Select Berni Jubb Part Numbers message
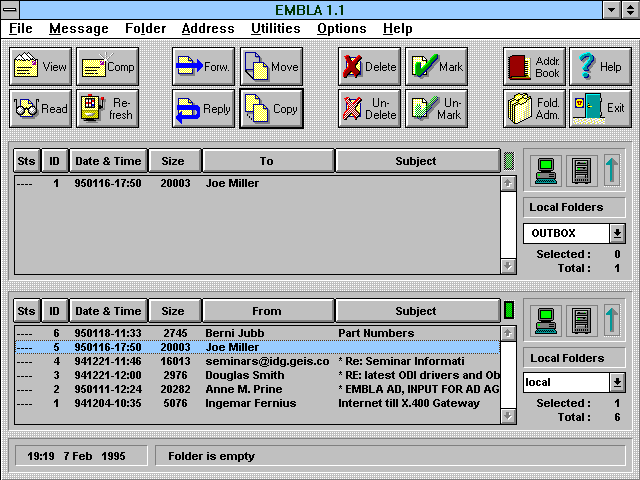The image size is (640, 480). click(257, 333)
